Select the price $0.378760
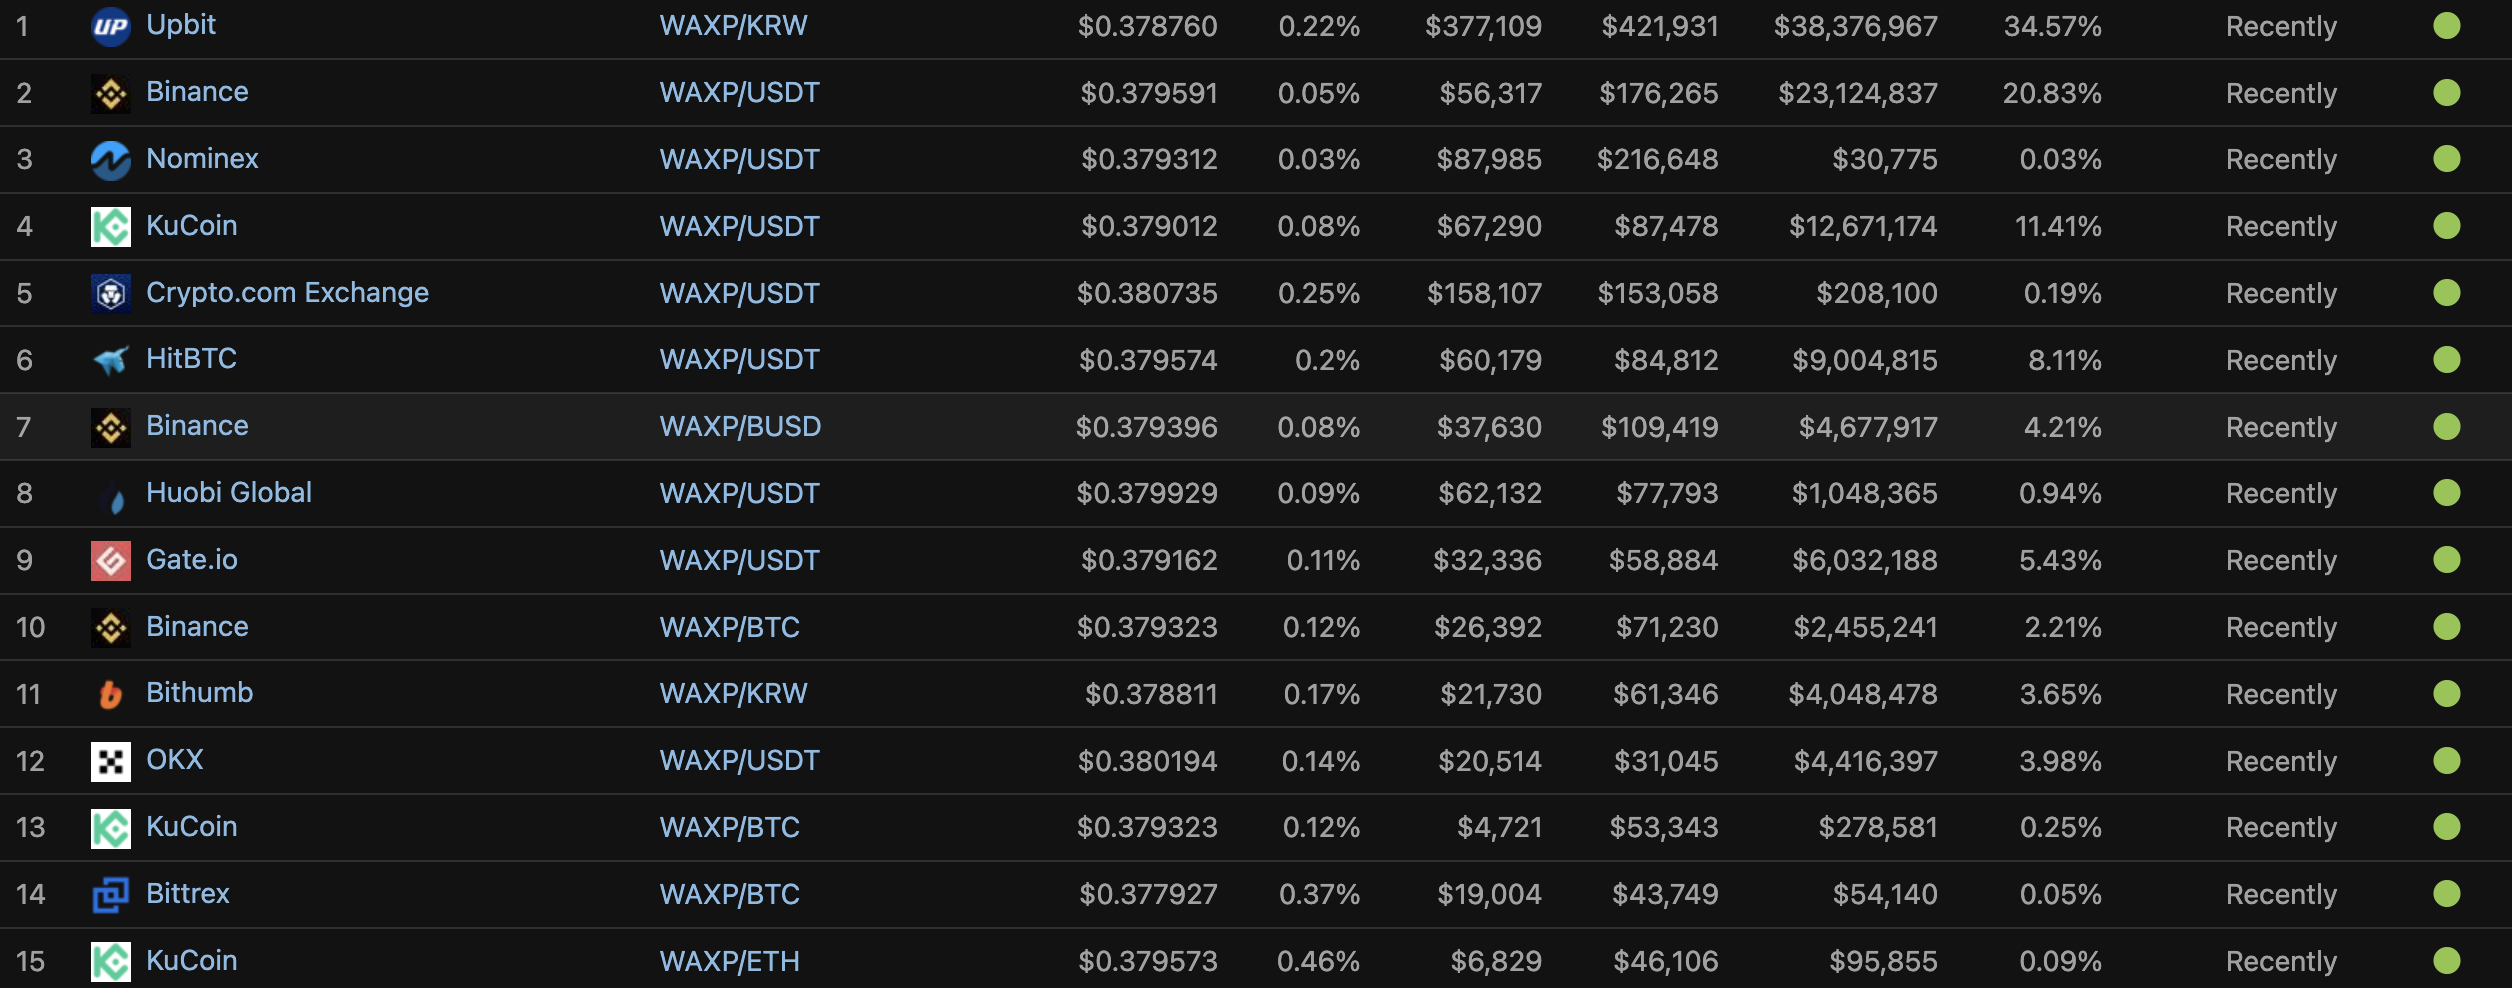This screenshot has height=988, width=2512. coord(1147,26)
